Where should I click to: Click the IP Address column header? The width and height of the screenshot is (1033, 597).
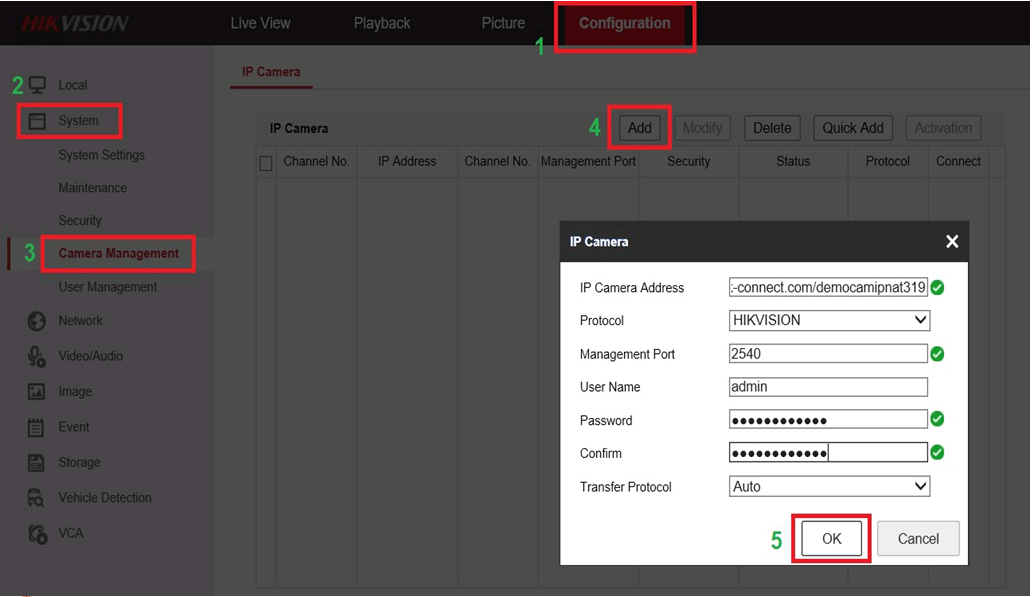point(407,161)
